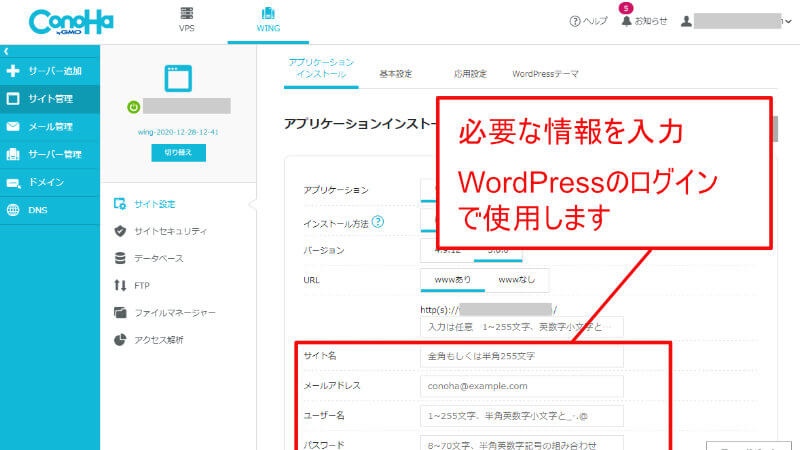The image size is (800, 450).
Task: Click the メール管理 envelope icon
Action: (13, 127)
